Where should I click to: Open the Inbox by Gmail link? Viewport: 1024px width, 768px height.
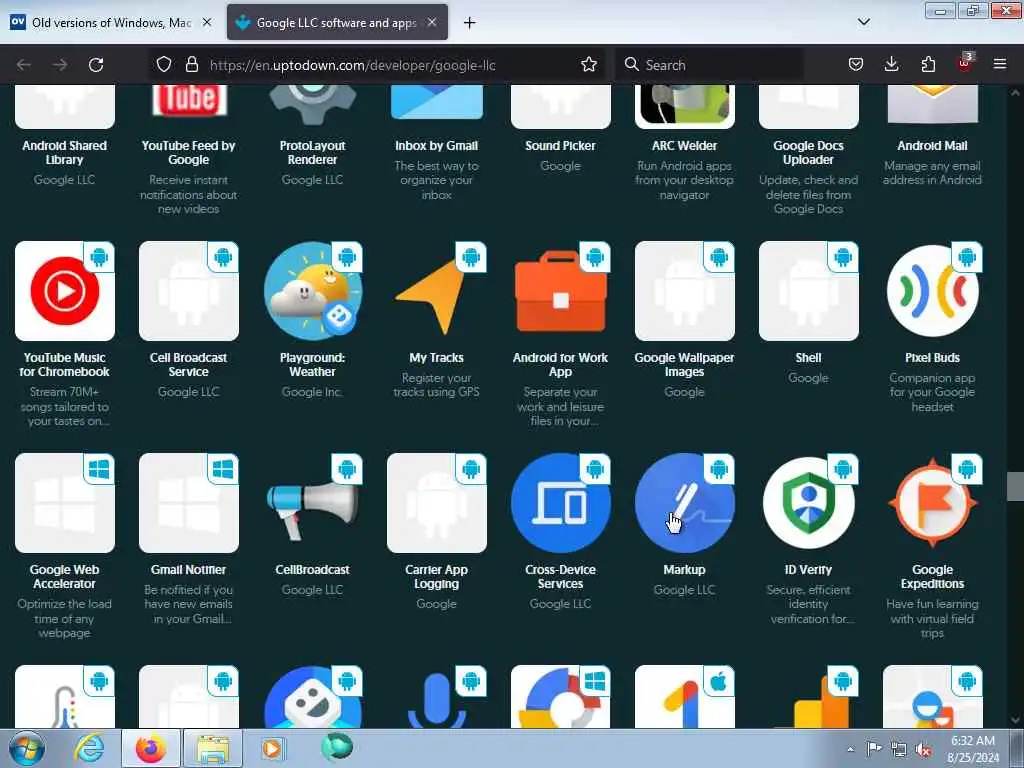(x=436, y=146)
